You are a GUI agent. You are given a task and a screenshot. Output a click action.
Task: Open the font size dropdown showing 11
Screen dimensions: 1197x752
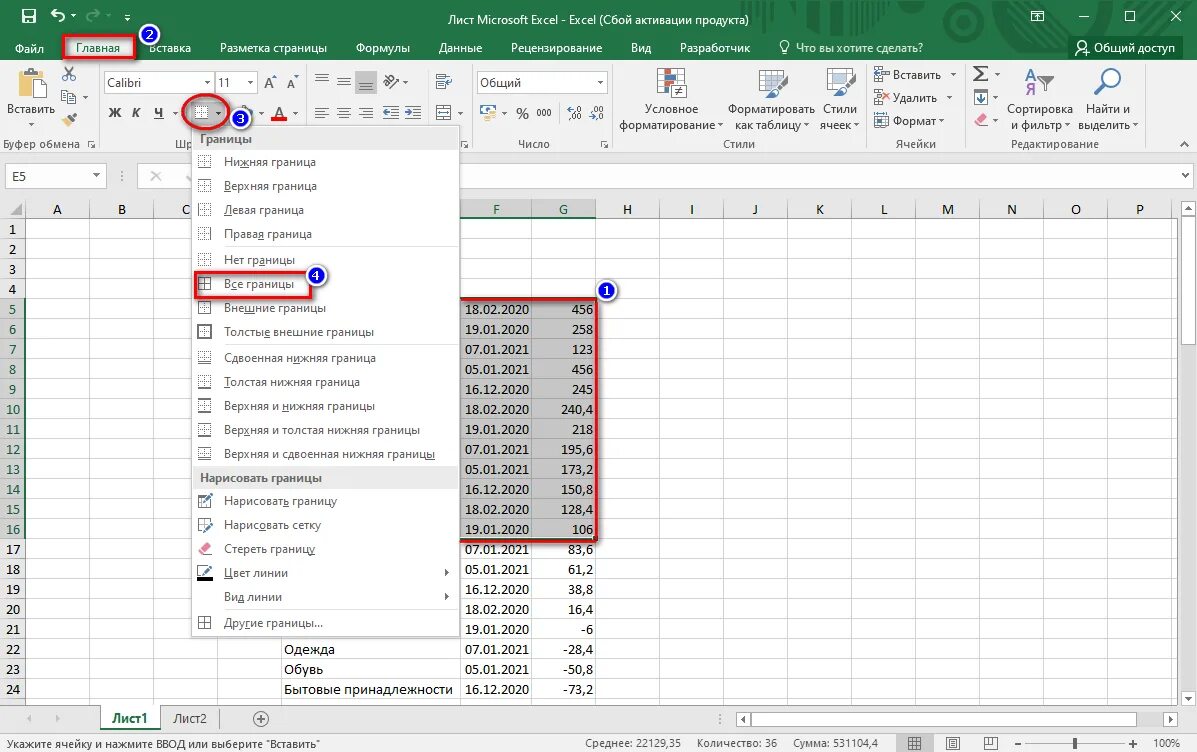[250, 82]
